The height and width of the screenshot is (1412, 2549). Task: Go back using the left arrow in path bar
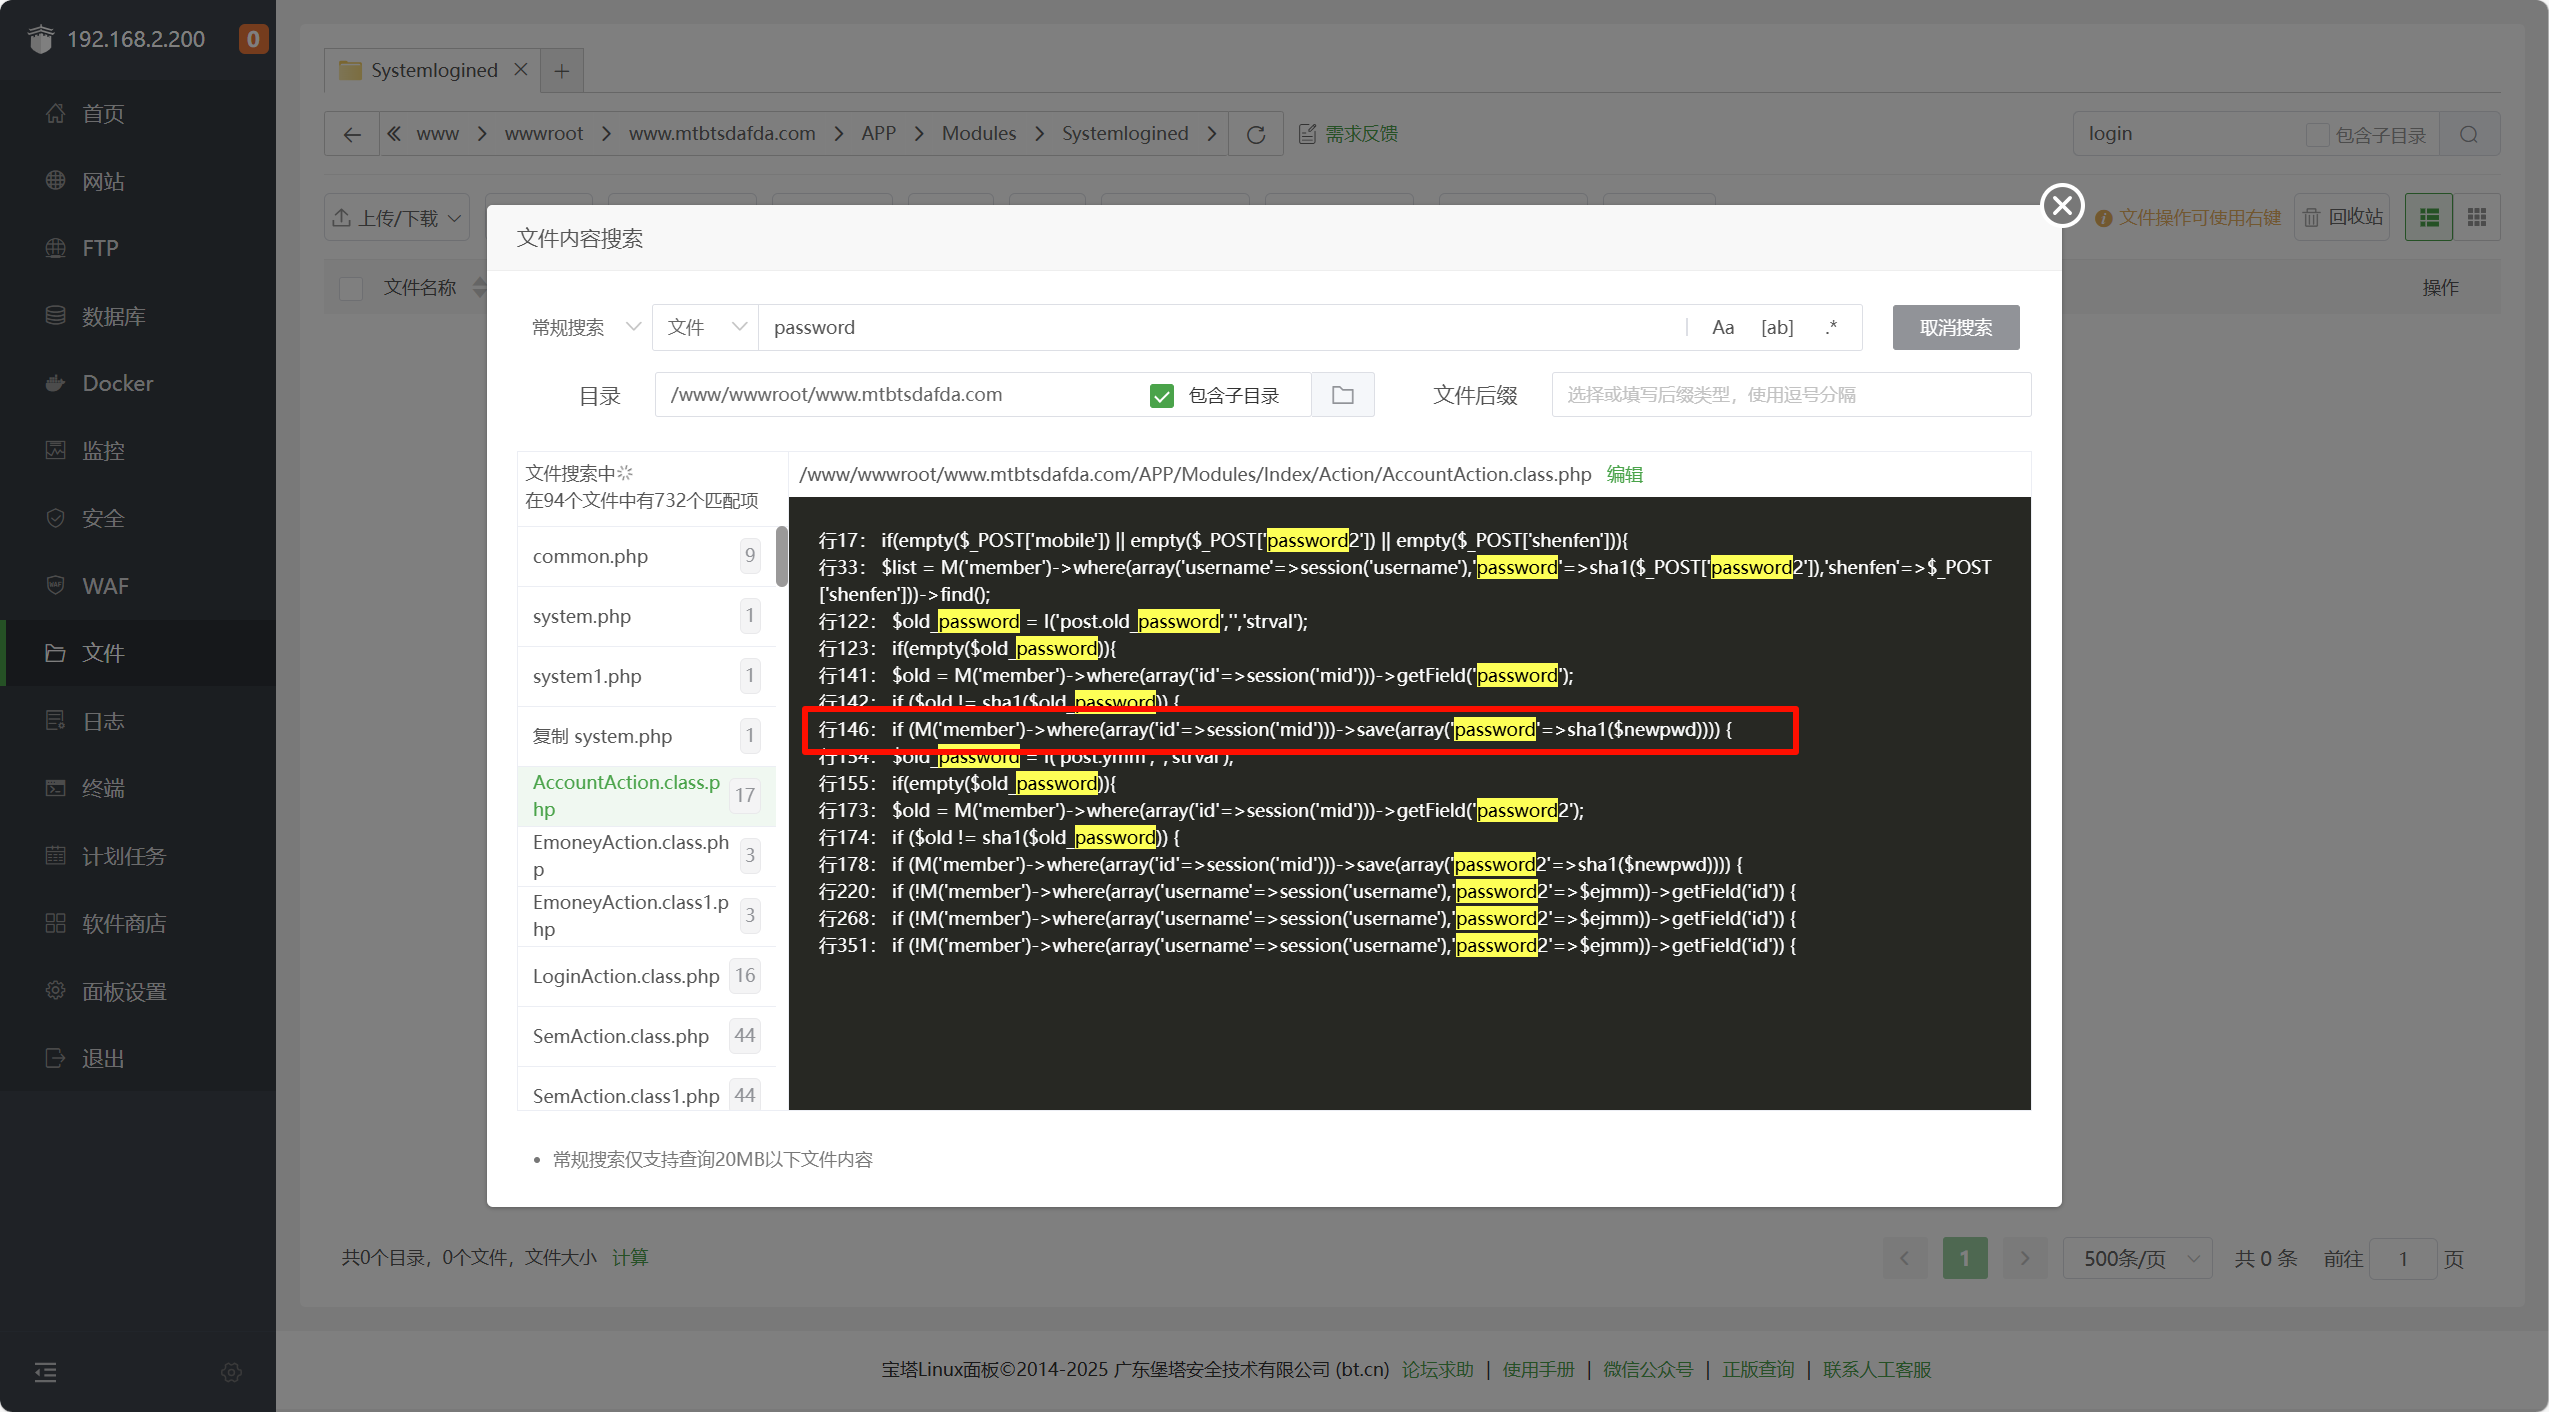pyautogui.click(x=352, y=134)
